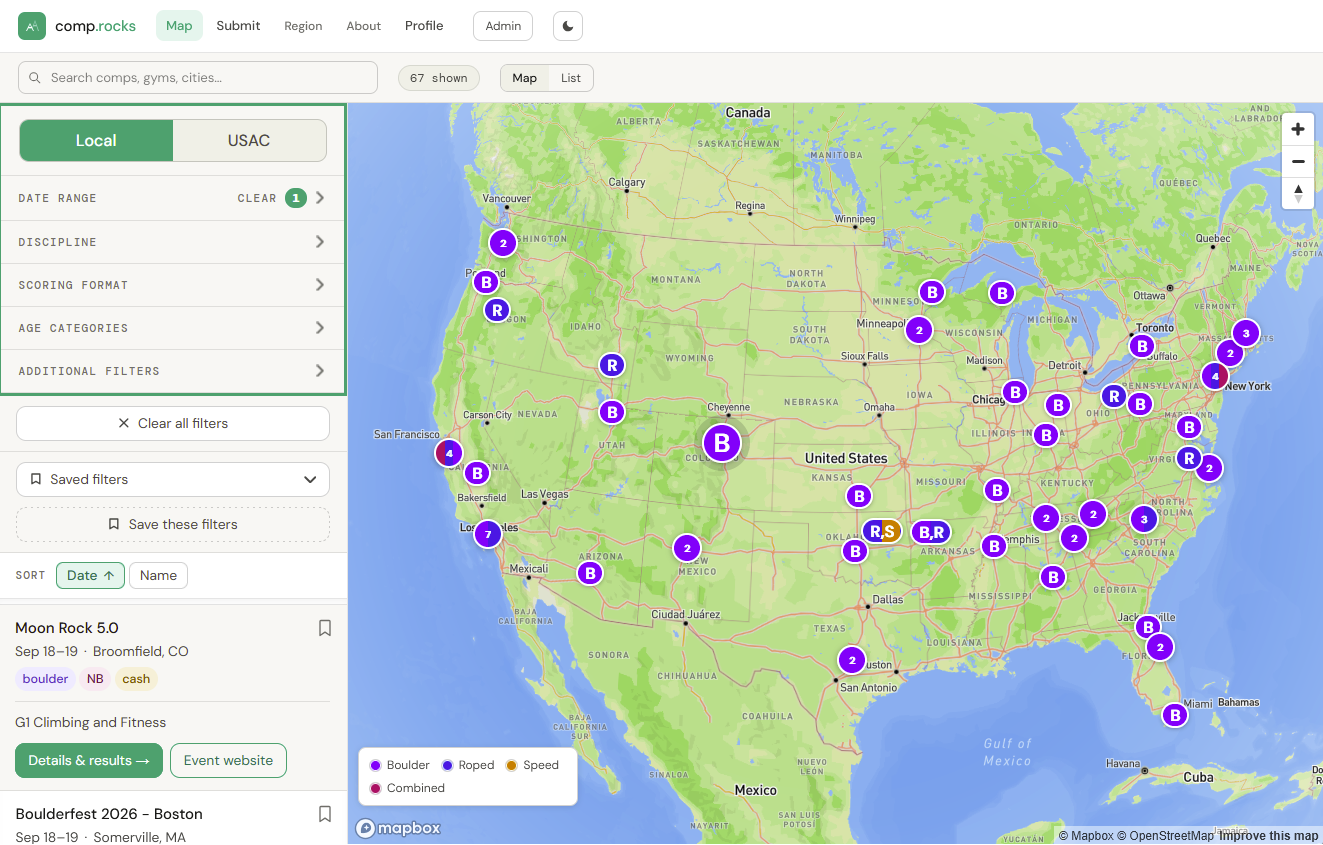Click the B marker near Miami
The width and height of the screenshot is (1323, 845).
1175,715
